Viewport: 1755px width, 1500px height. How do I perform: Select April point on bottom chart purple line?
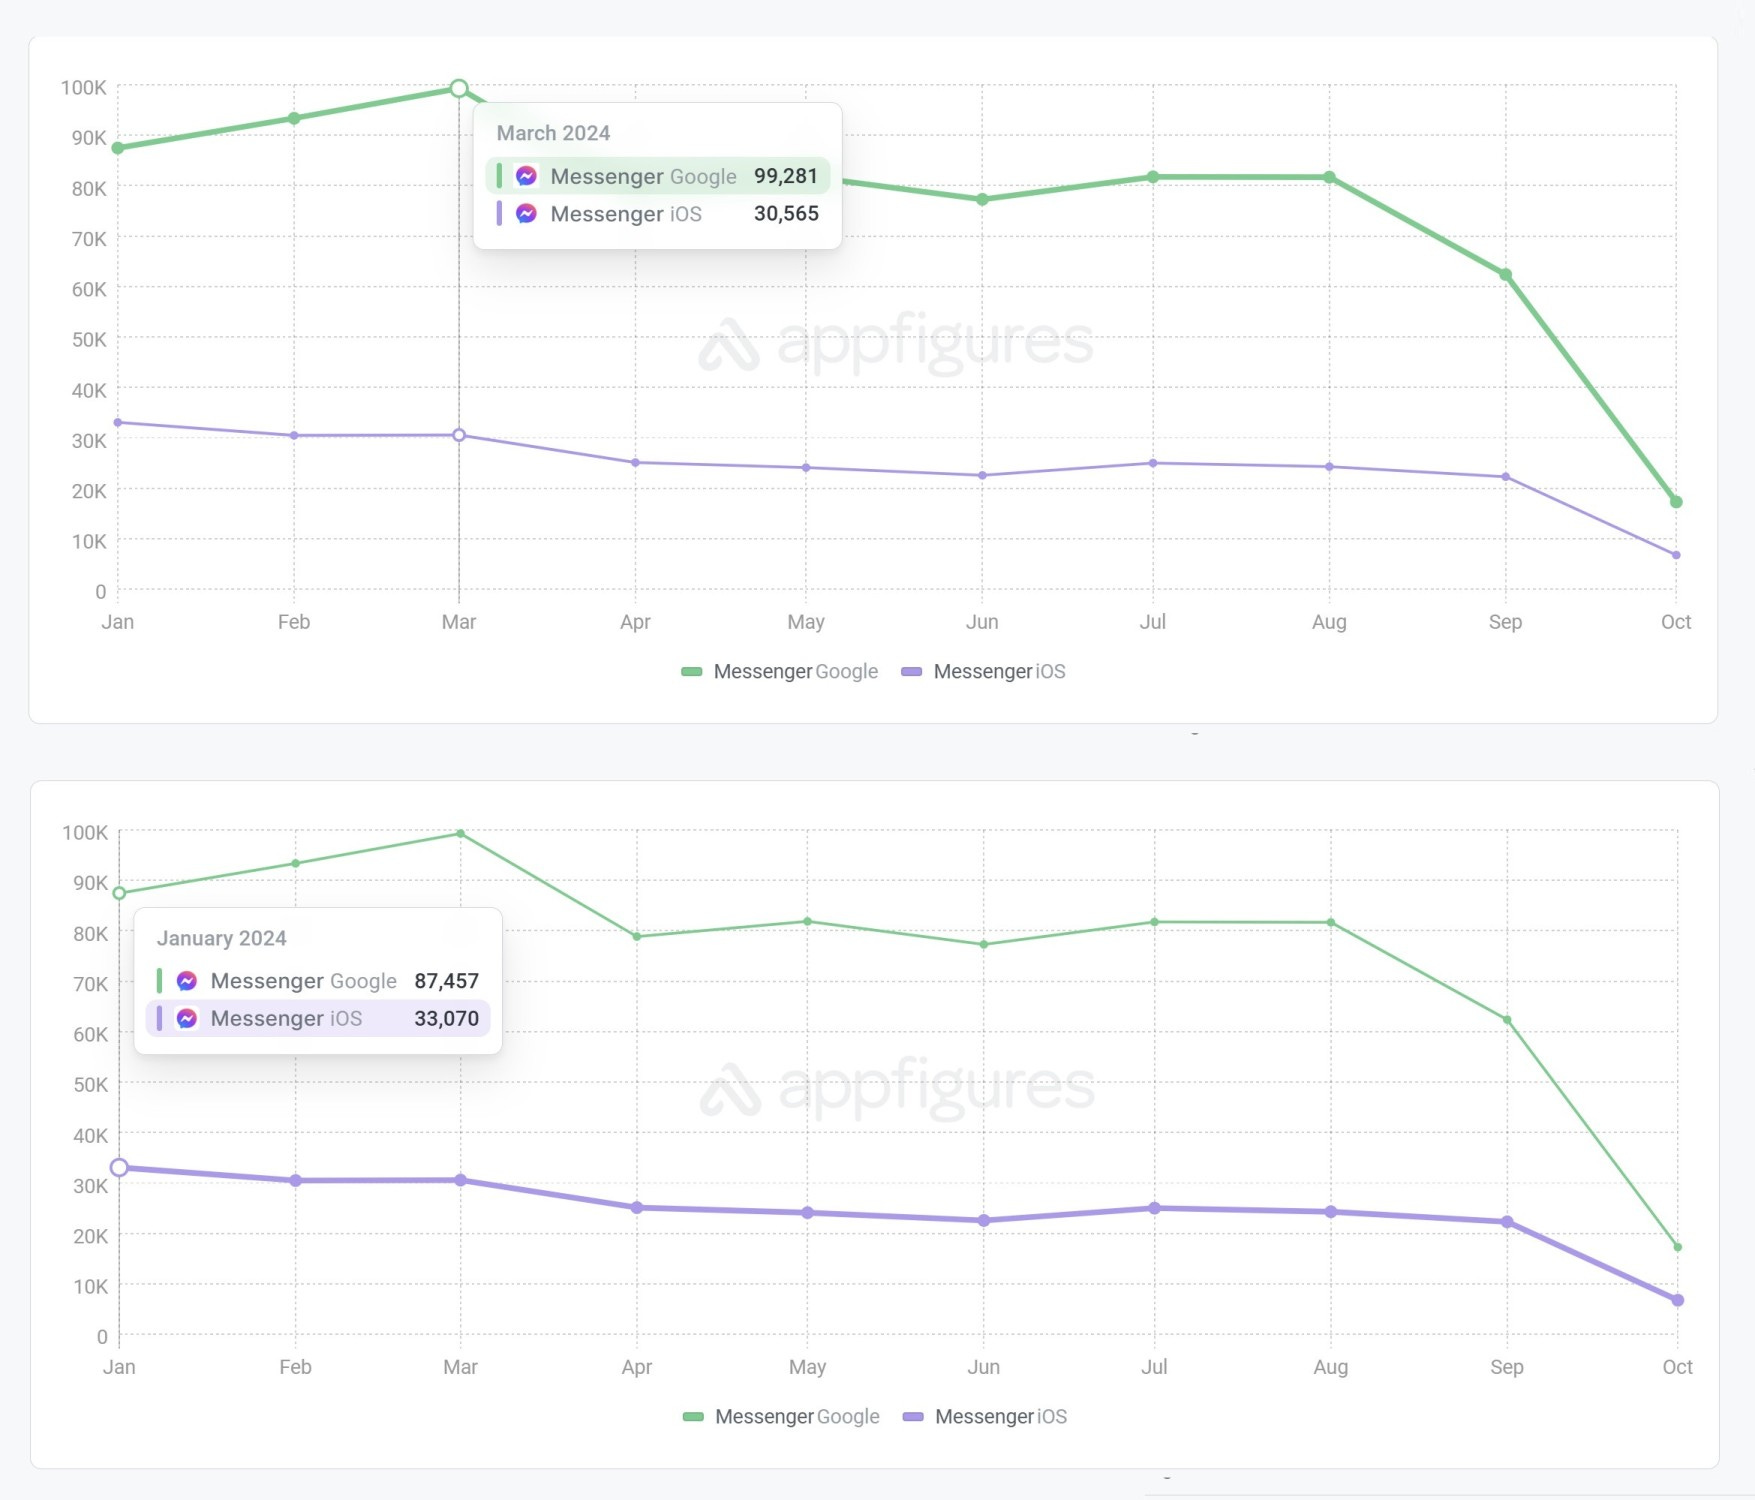[x=637, y=1208]
